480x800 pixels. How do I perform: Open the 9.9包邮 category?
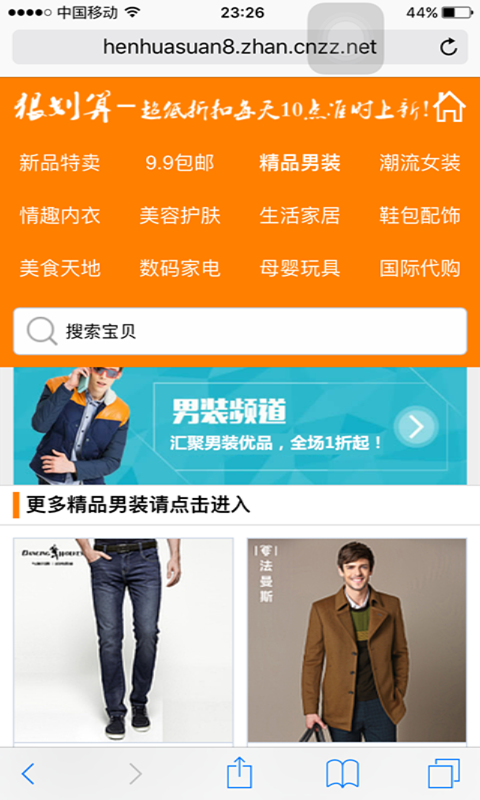[180, 163]
